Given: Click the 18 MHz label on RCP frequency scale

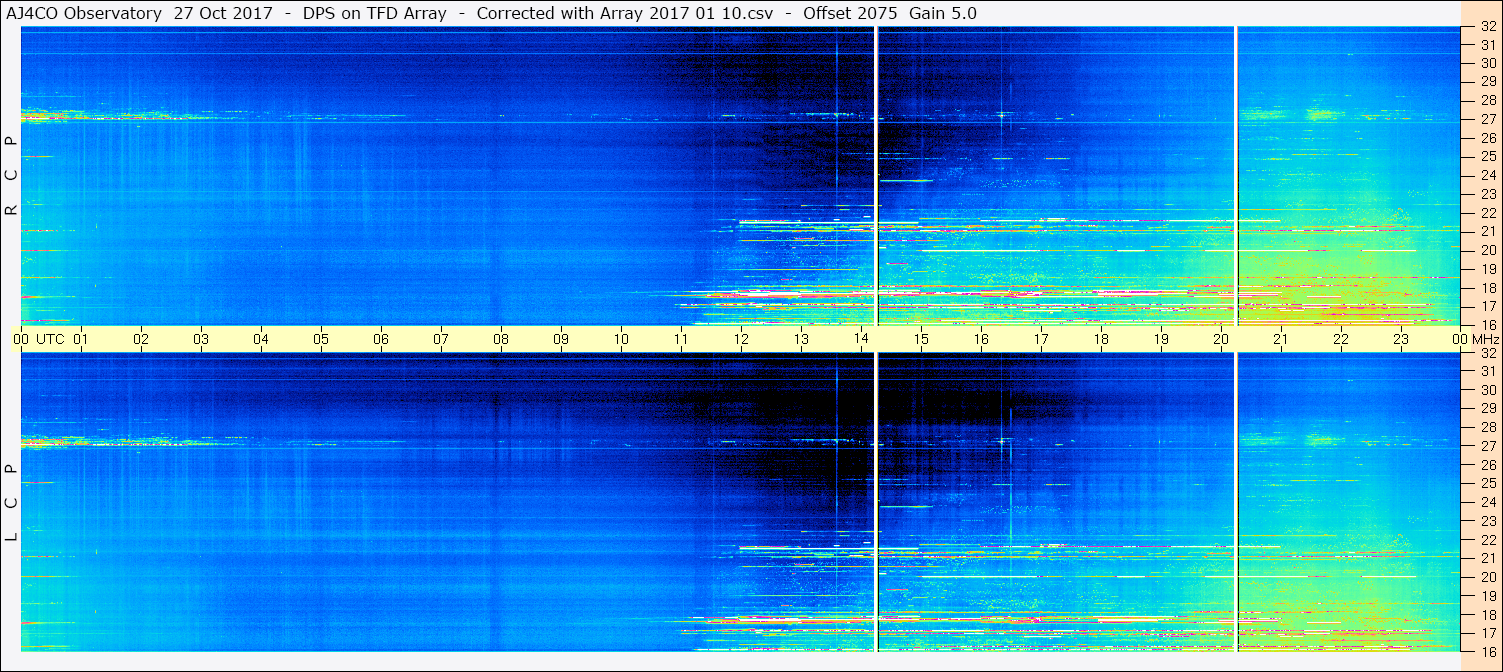Looking at the screenshot, I should tap(1487, 288).
